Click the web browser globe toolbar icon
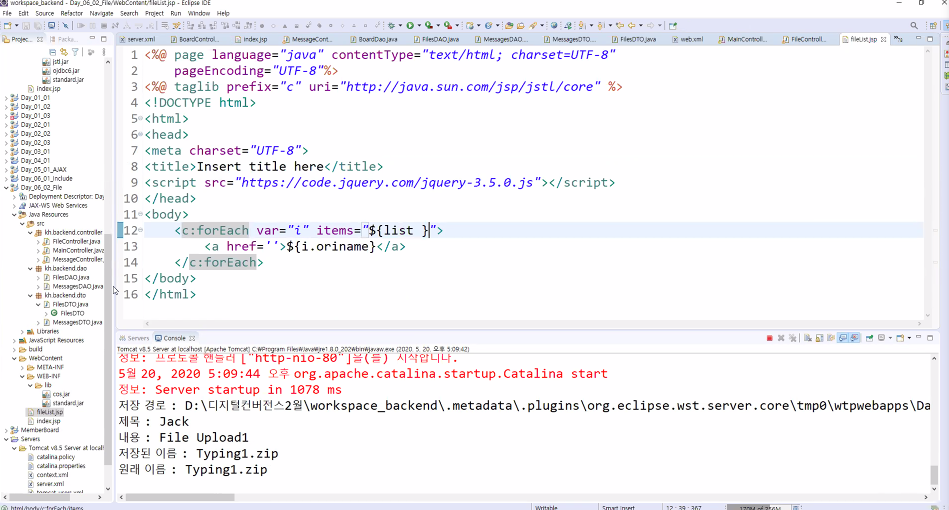The width and height of the screenshot is (949, 510). click(554, 25)
